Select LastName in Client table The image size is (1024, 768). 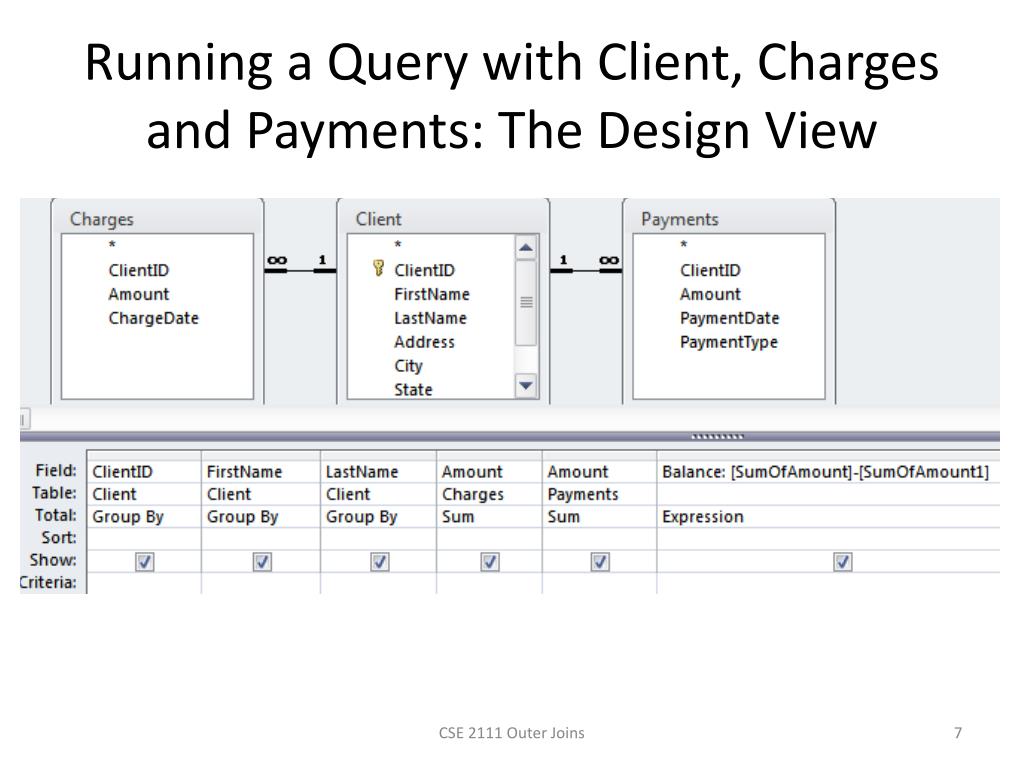pyautogui.click(x=430, y=319)
